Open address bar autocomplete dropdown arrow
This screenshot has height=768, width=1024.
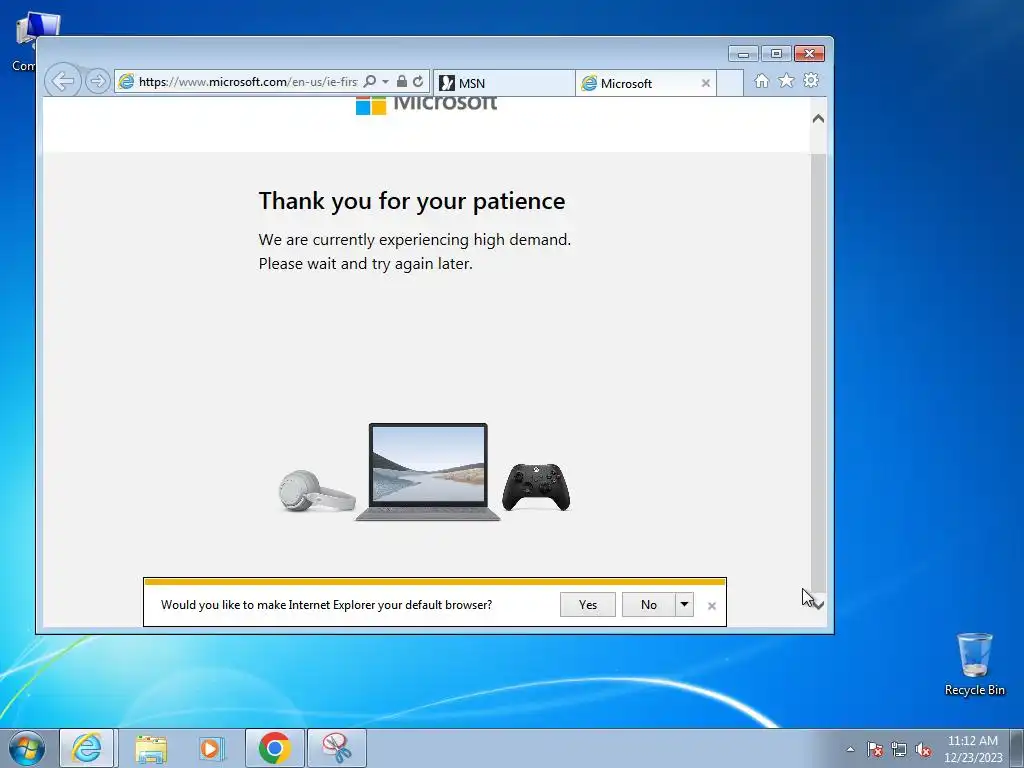coord(385,82)
